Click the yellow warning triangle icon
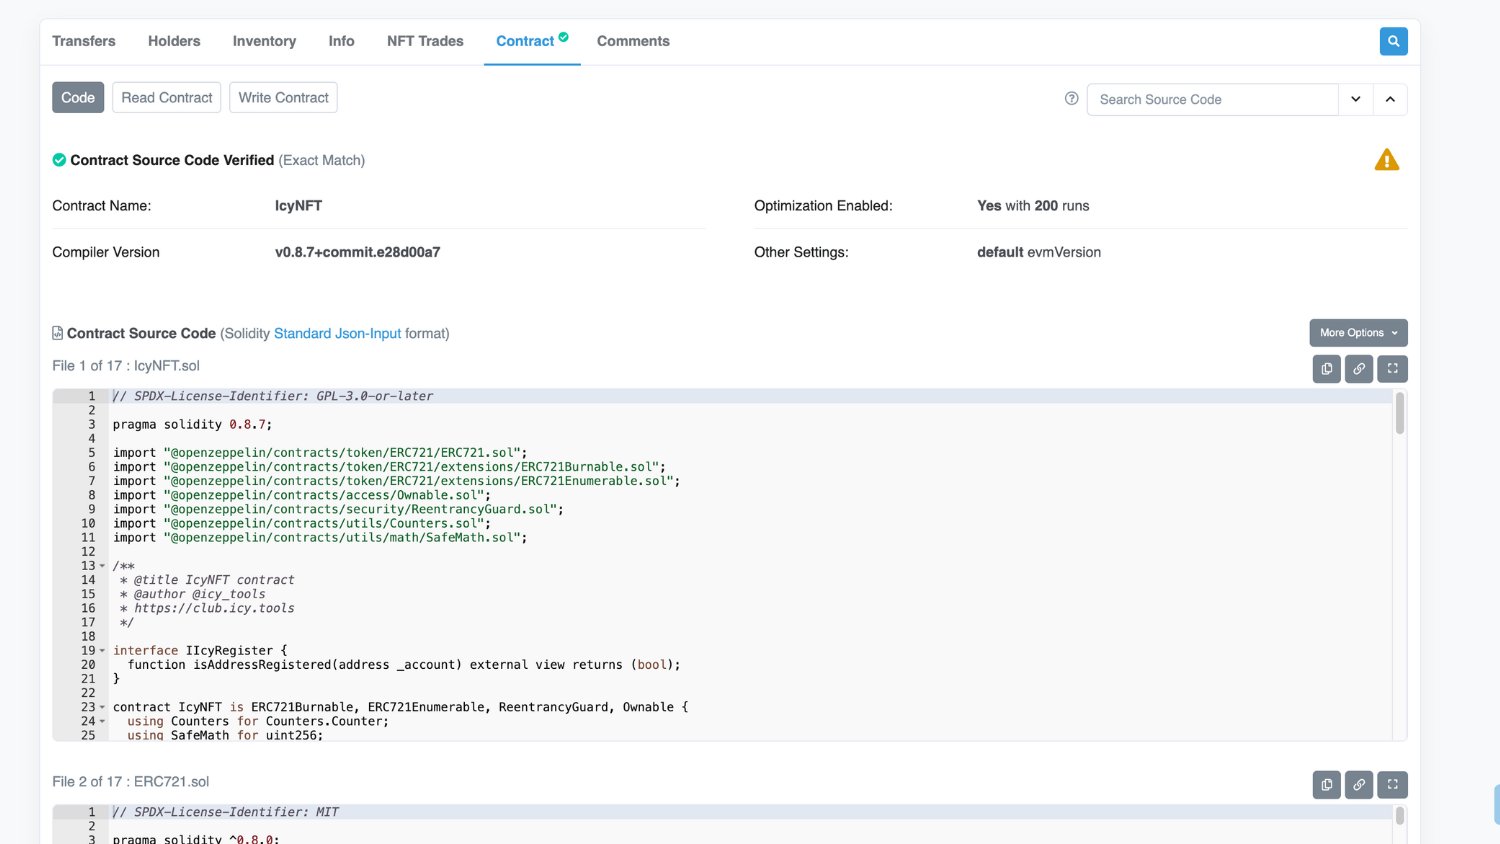This screenshot has width=1500, height=844. tap(1387, 160)
